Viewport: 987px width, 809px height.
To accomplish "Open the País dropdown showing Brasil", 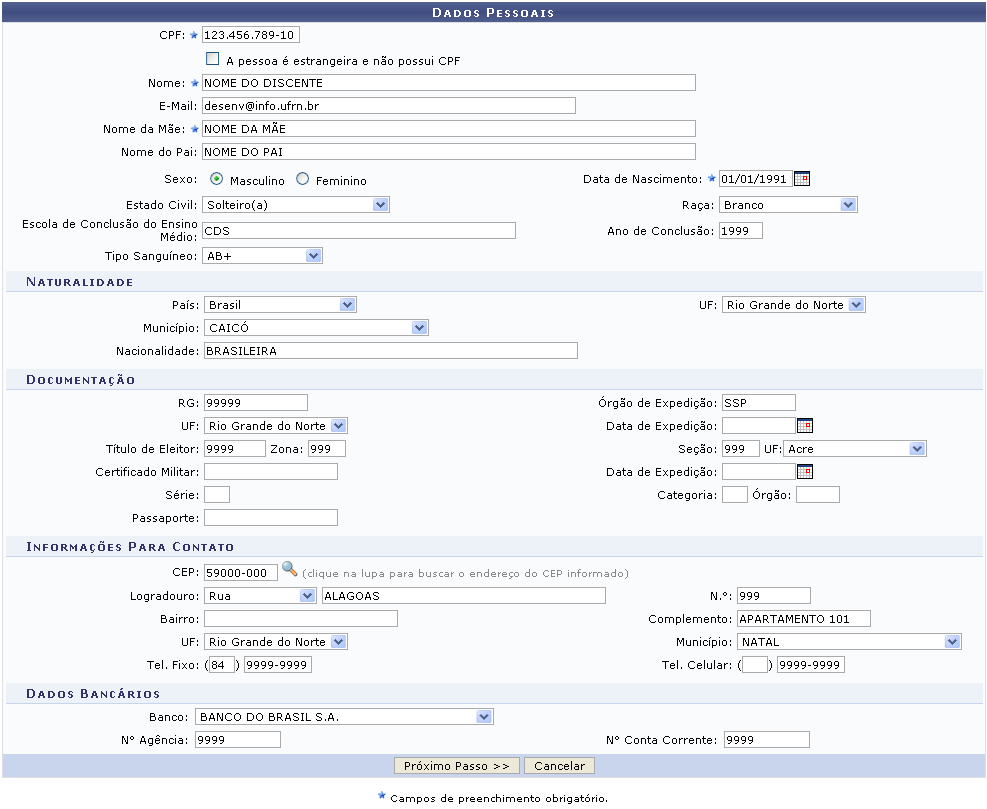I will (x=279, y=305).
